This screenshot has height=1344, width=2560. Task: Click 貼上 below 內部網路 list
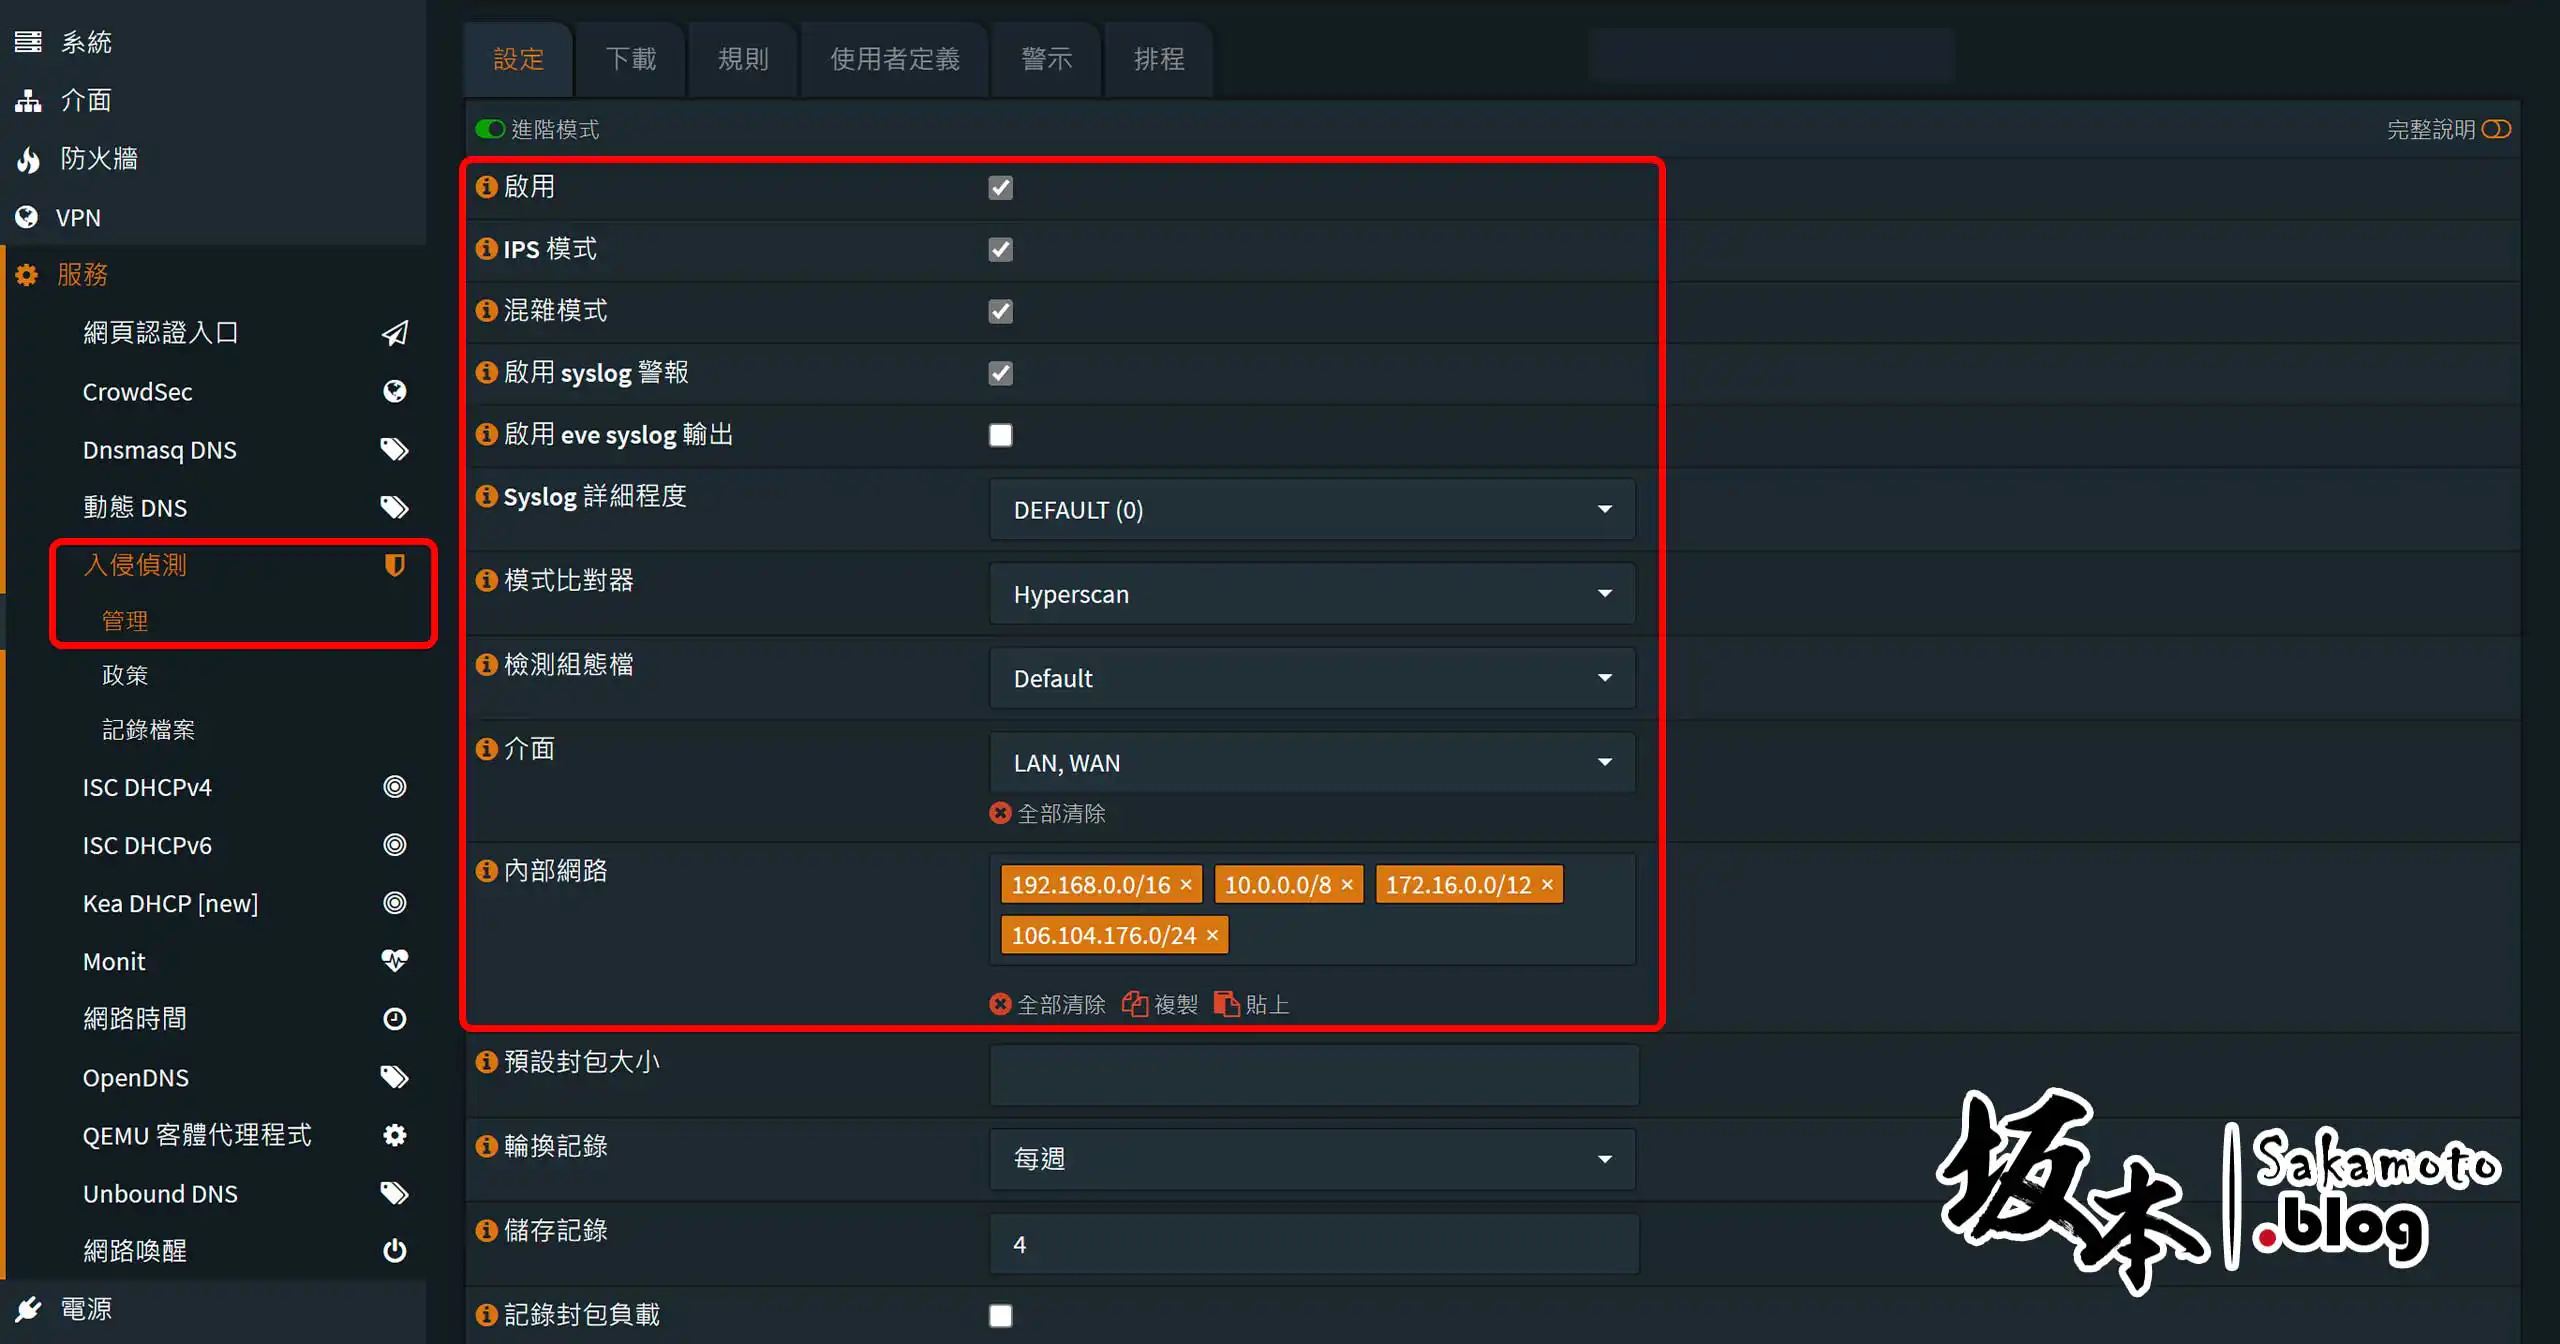point(1251,1004)
